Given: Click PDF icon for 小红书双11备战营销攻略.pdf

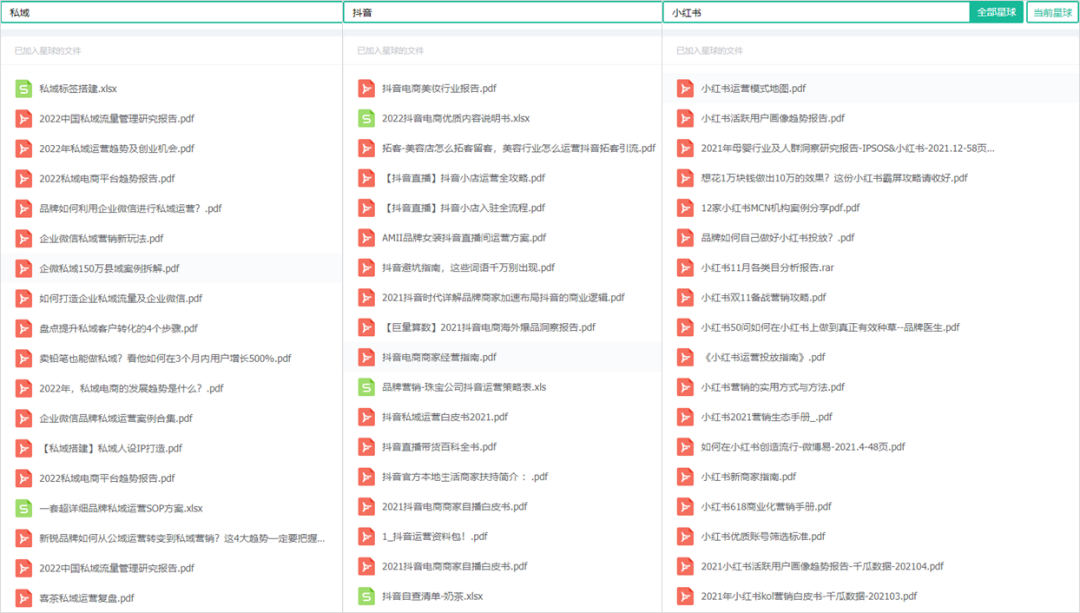Looking at the screenshot, I should coord(685,298).
